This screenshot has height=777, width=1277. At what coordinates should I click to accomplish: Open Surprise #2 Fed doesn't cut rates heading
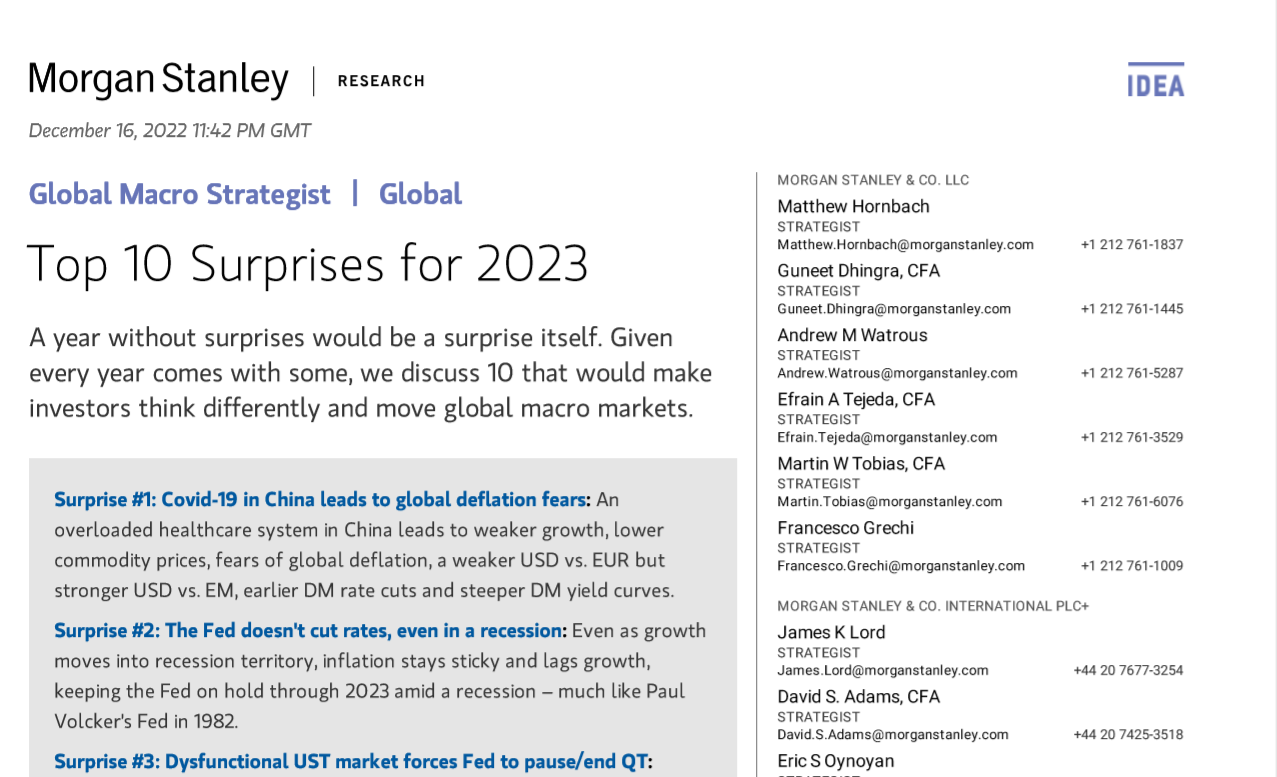309,630
